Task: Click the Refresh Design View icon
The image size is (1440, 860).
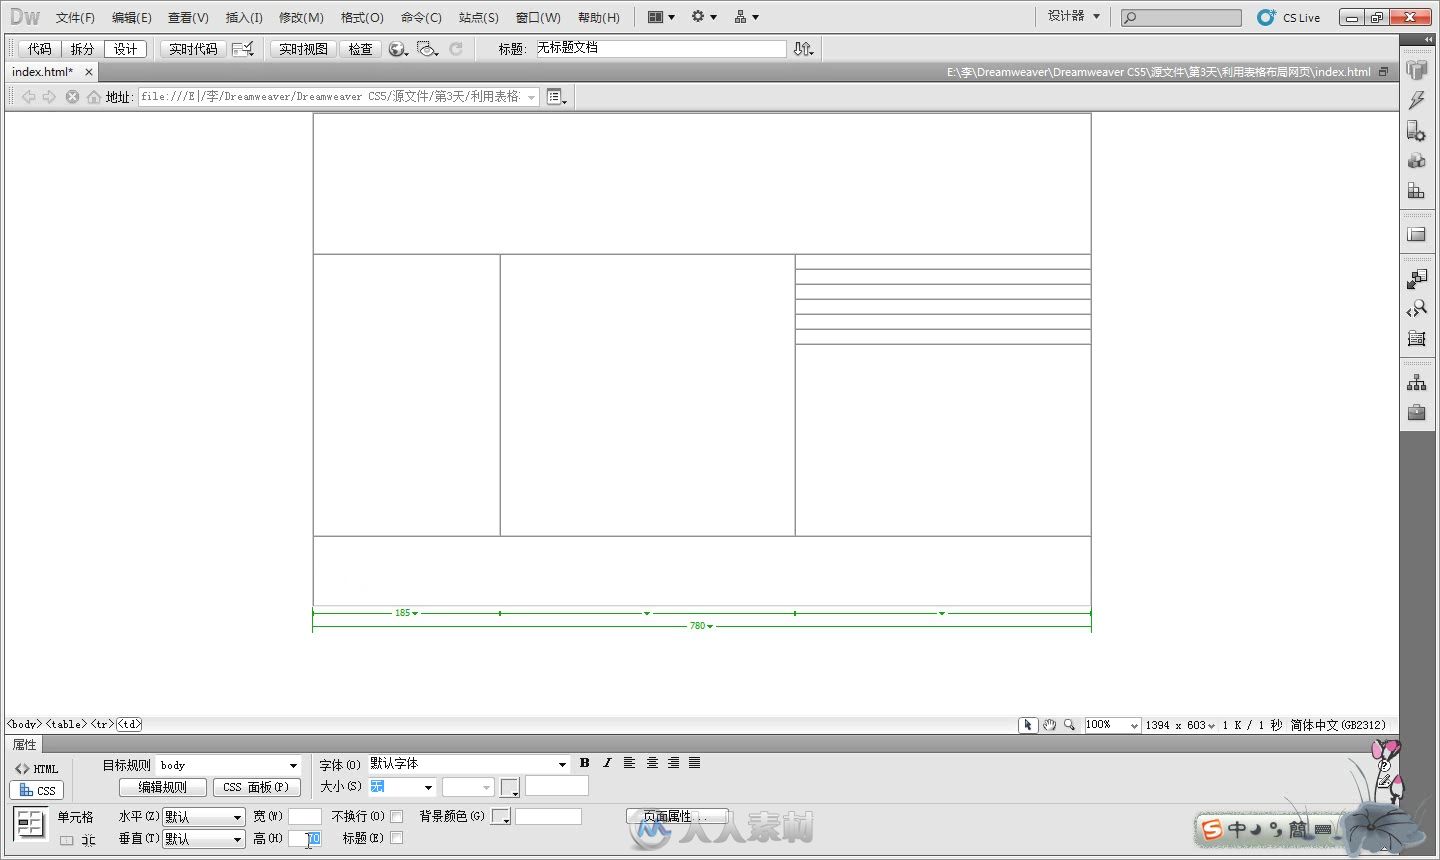Action: pos(456,49)
